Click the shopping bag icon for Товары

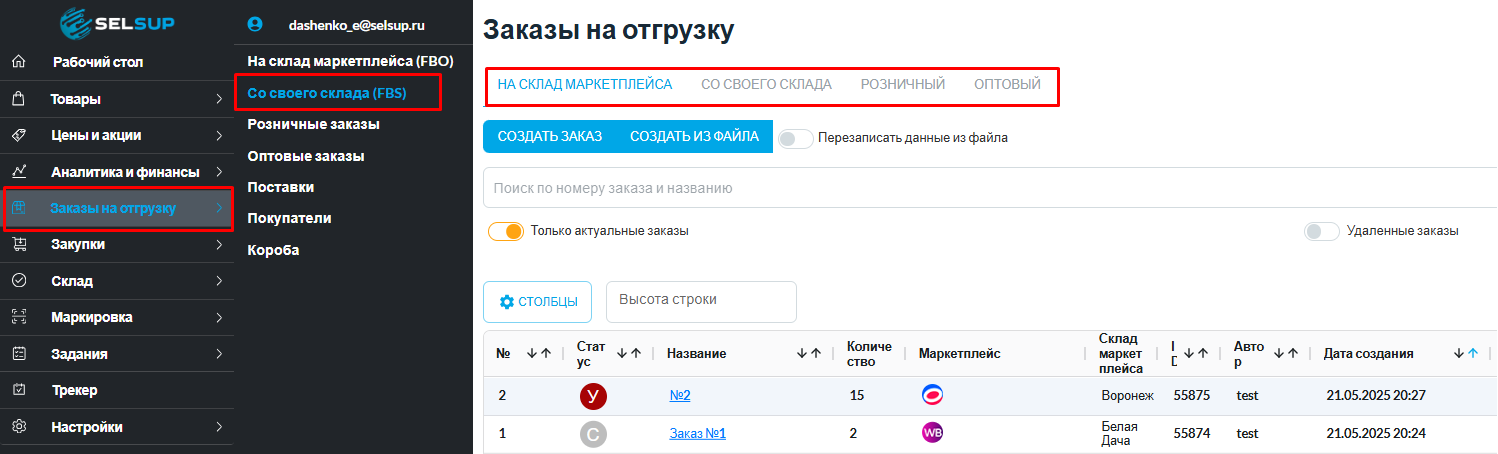(x=18, y=99)
